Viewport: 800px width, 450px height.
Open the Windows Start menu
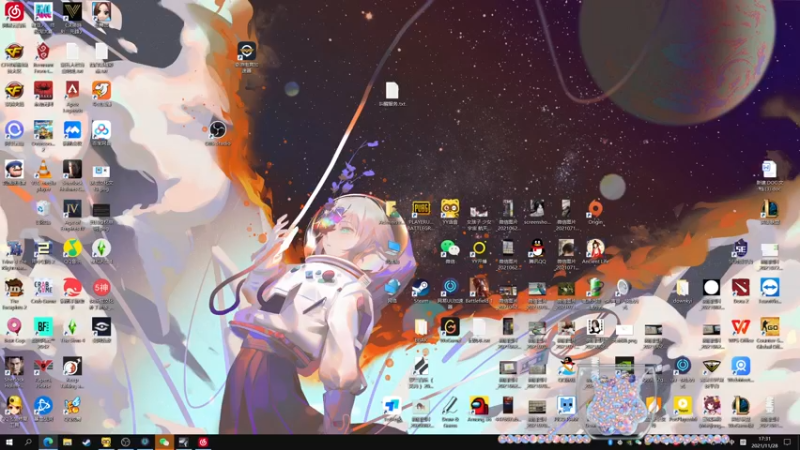(x=9, y=442)
